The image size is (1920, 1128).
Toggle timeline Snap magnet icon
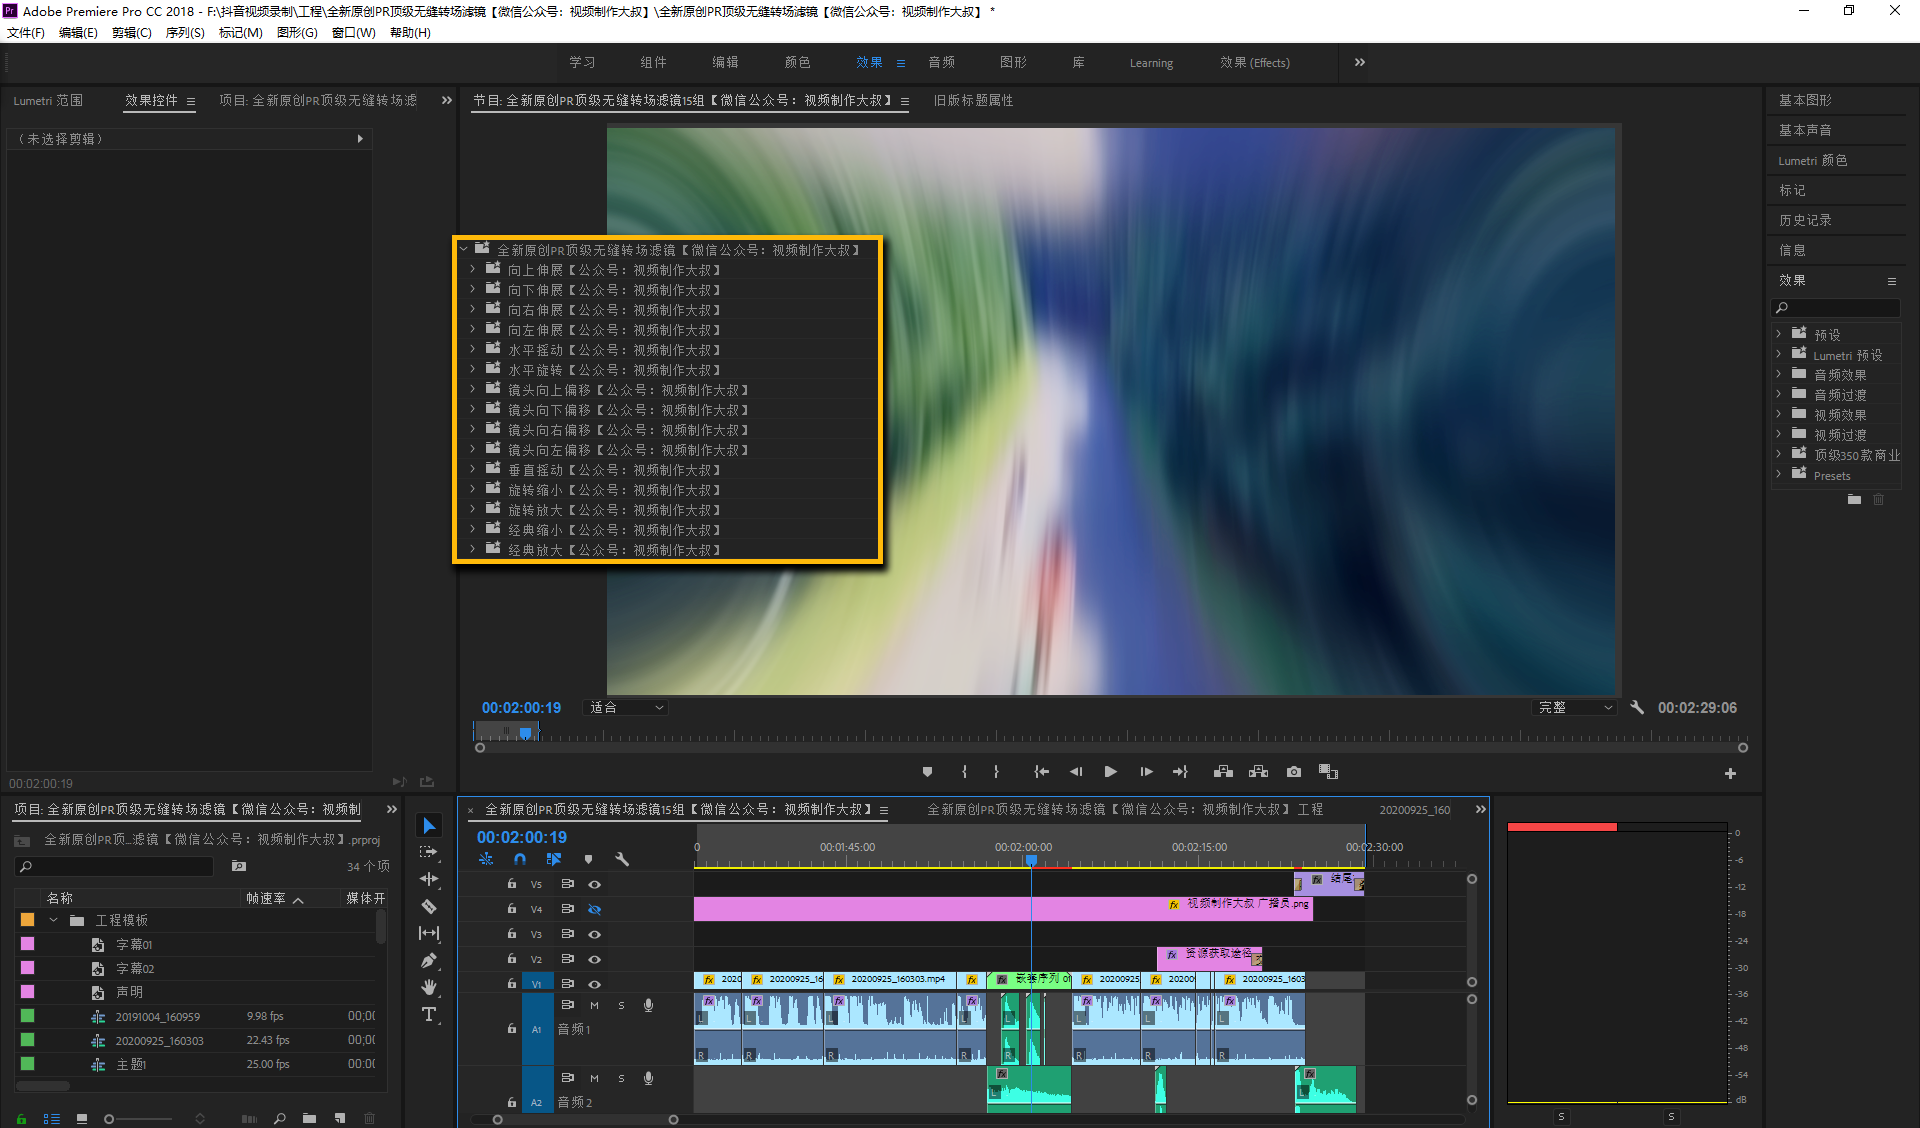[520, 859]
